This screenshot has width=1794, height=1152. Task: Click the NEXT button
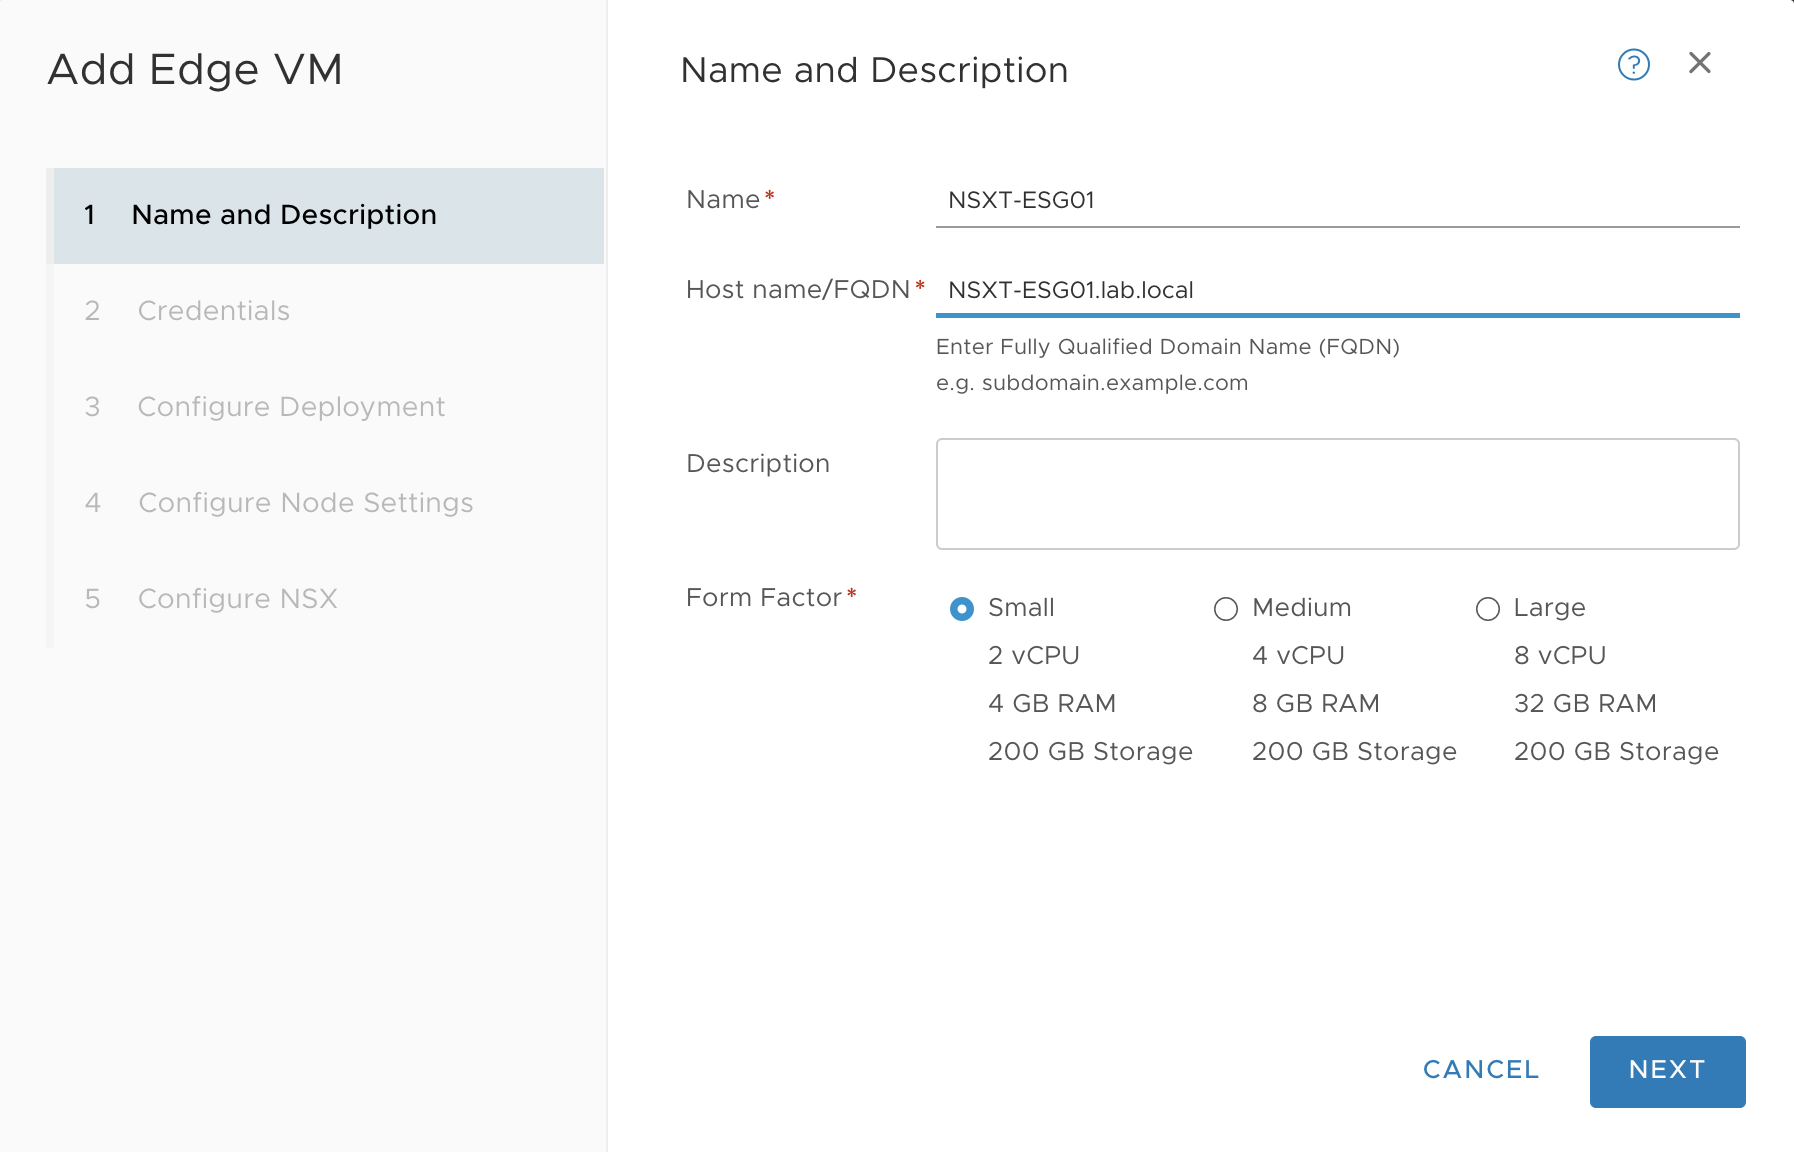click(x=1667, y=1071)
